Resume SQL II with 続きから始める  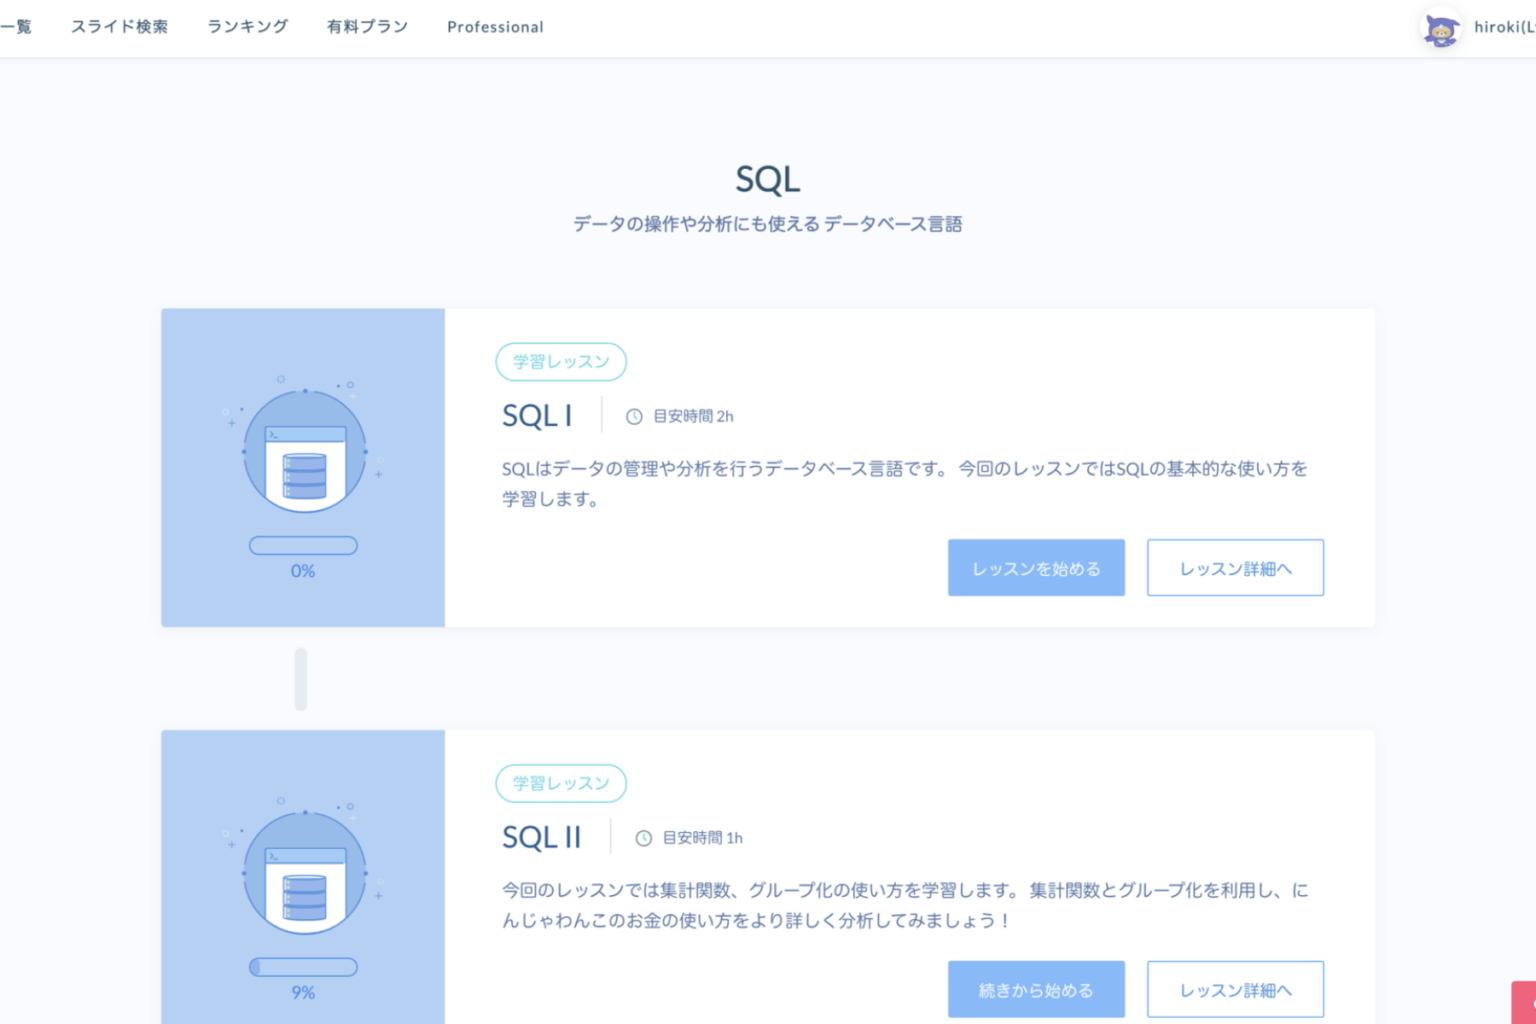[1036, 989]
